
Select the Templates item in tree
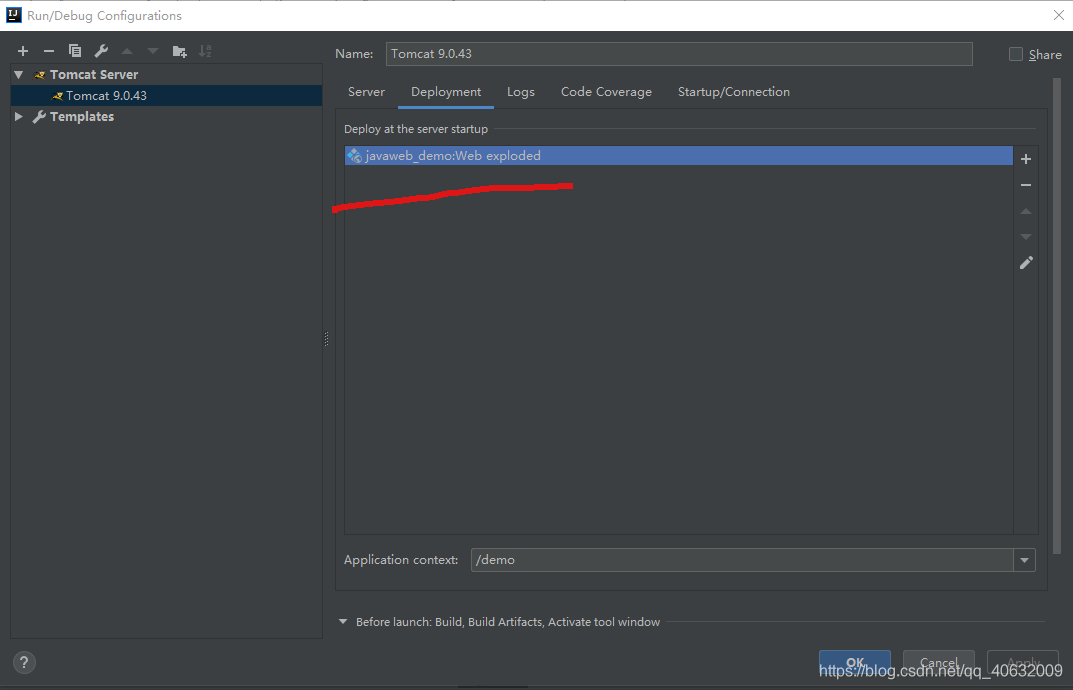[81, 116]
